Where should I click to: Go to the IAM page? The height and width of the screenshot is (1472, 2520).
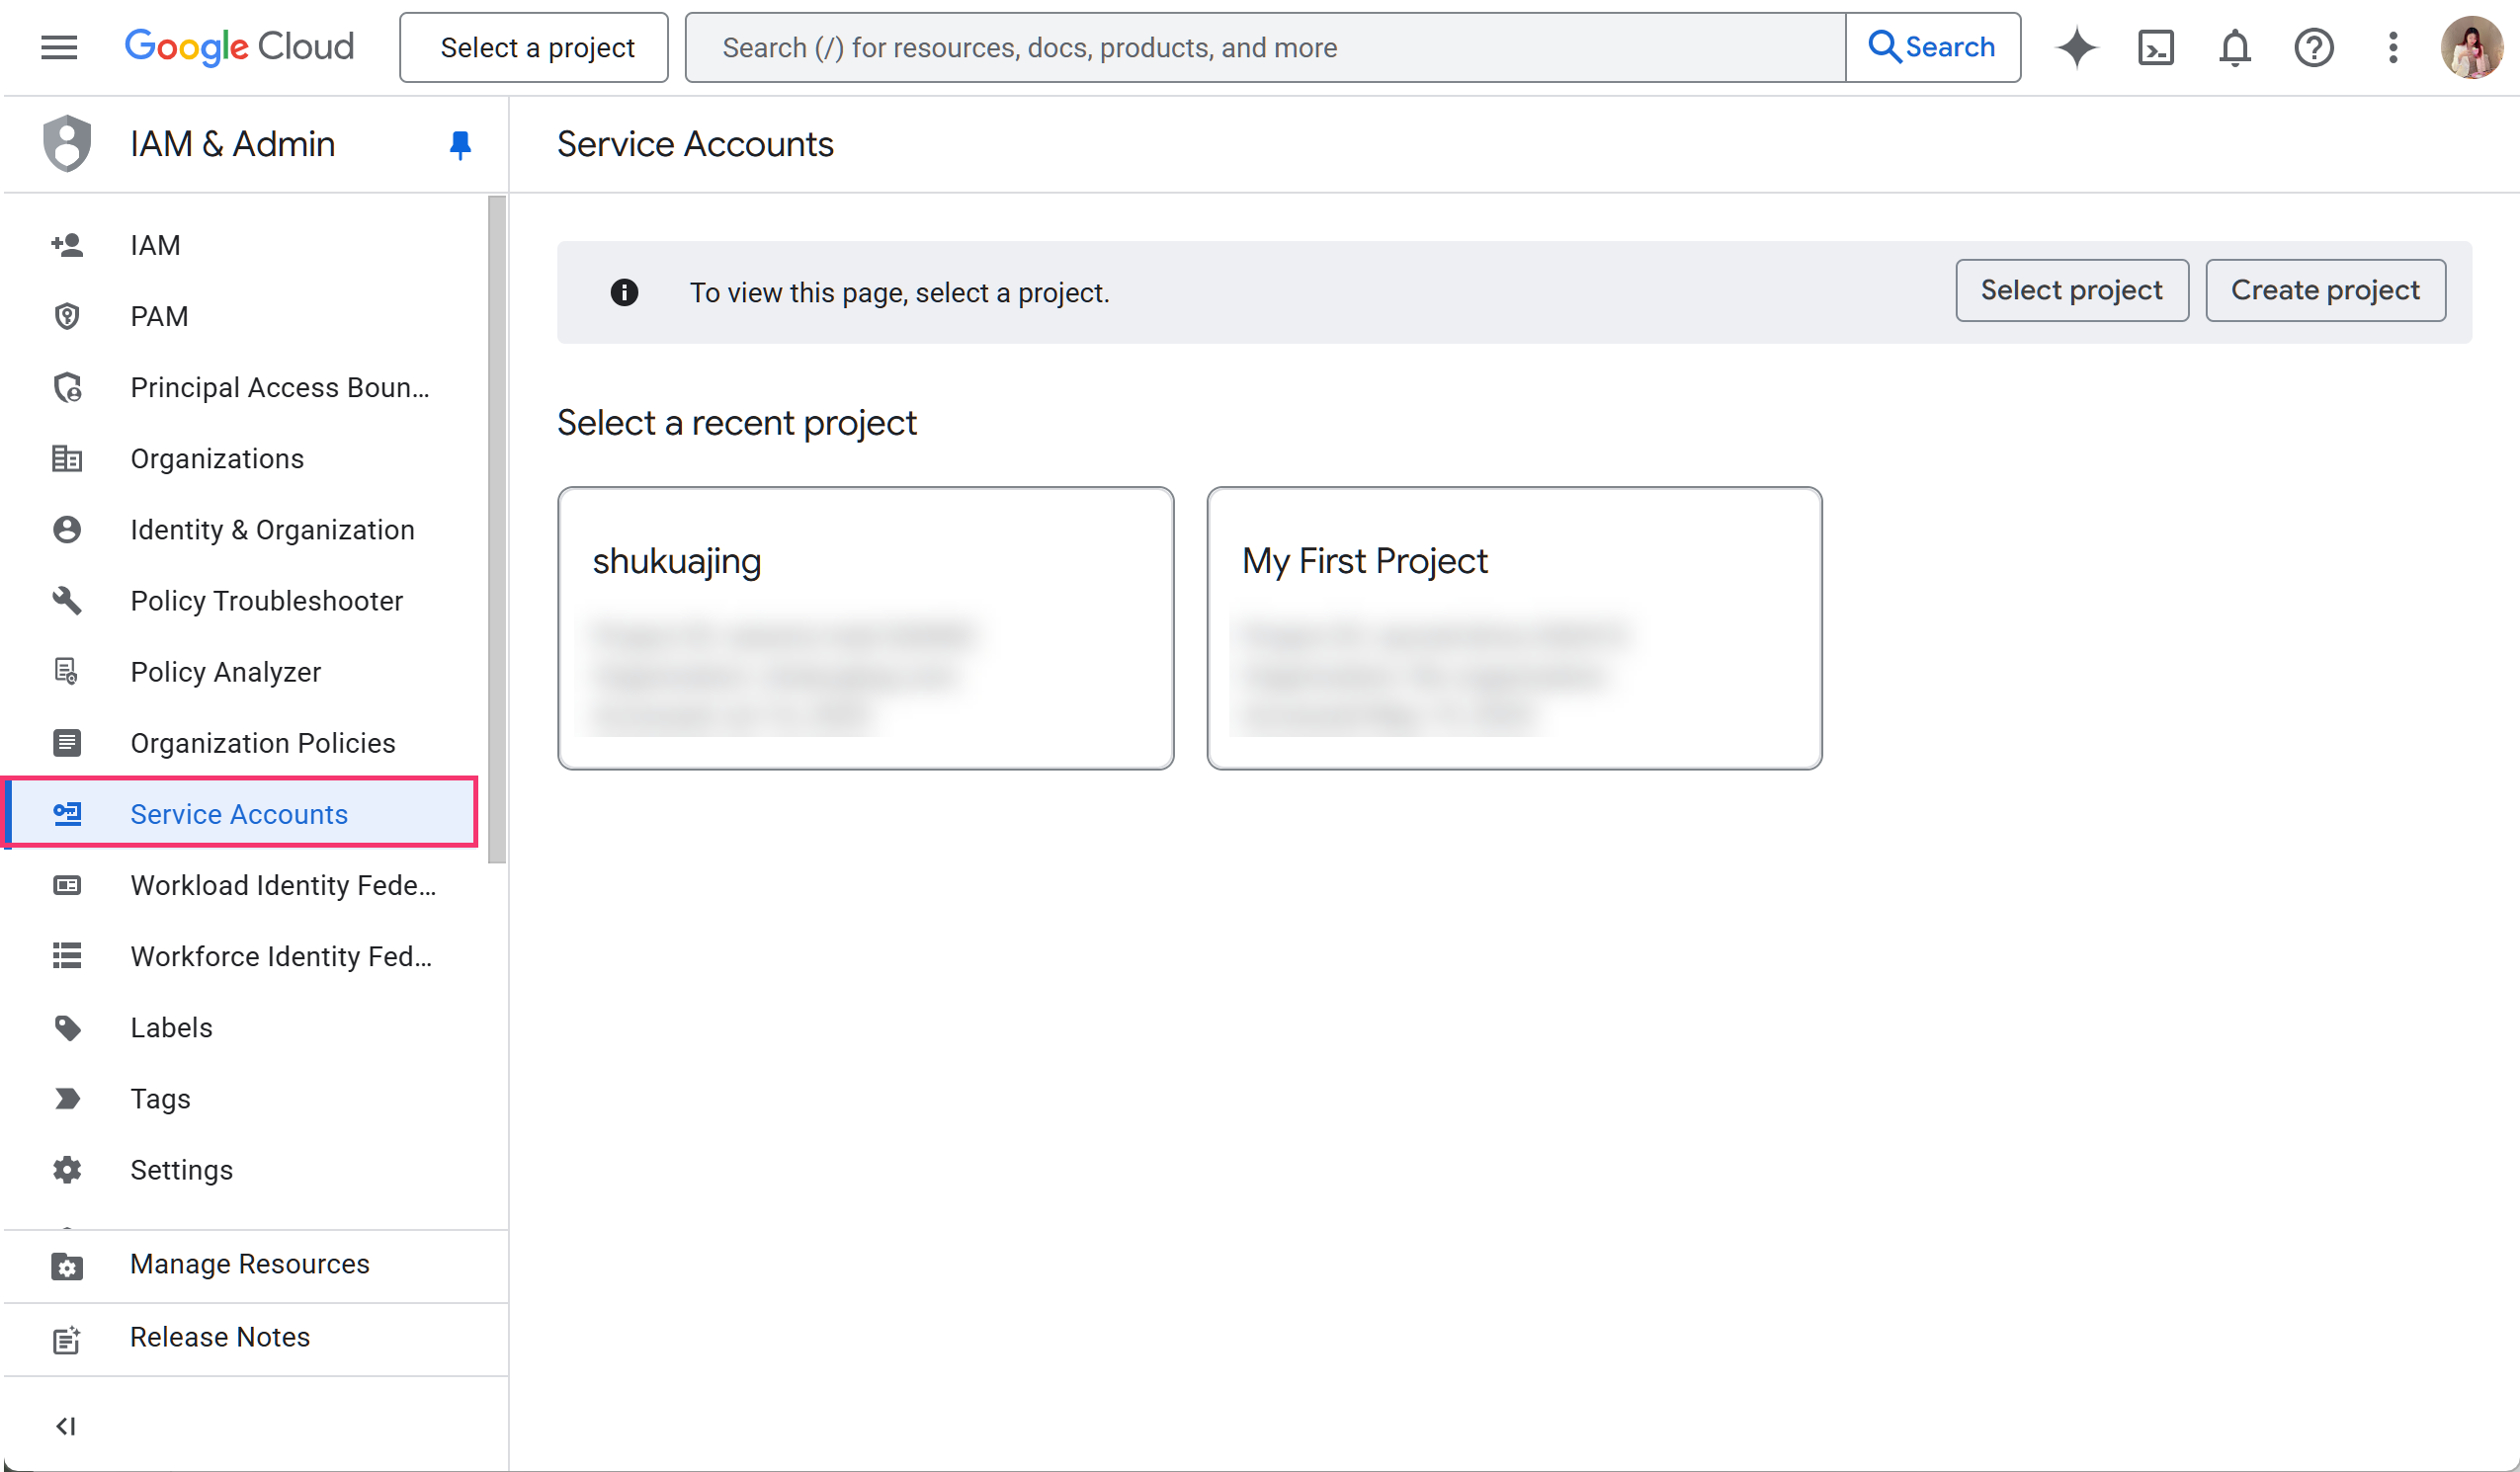[x=242, y=245]
